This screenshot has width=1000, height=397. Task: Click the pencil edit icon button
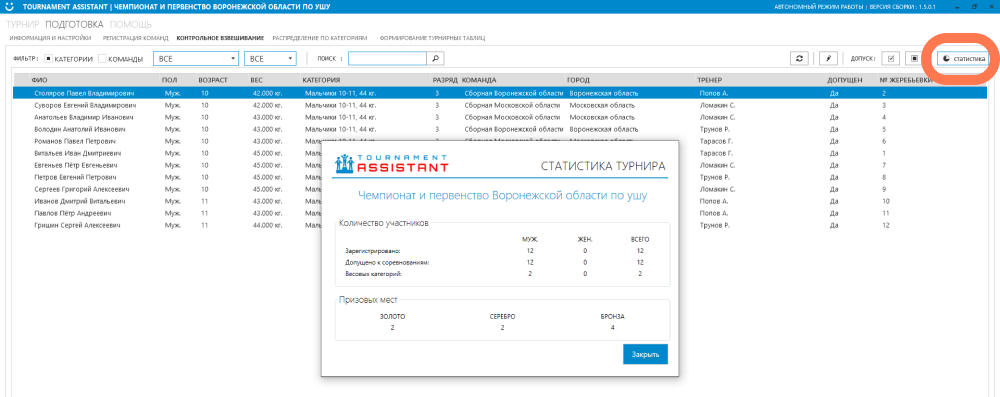coord(828,58)
